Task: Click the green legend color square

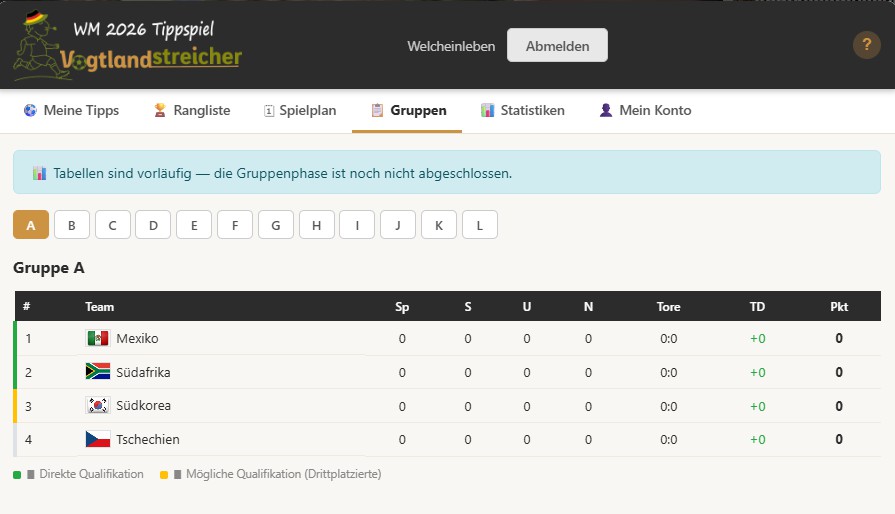Action: (17, 475)
